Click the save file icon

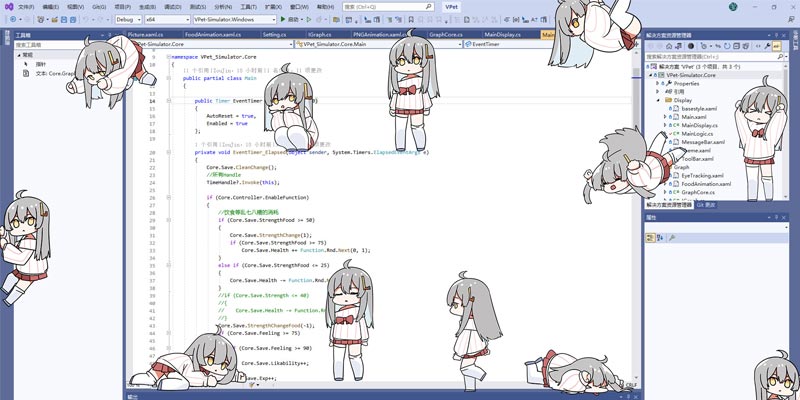click(x=64, y=19)
